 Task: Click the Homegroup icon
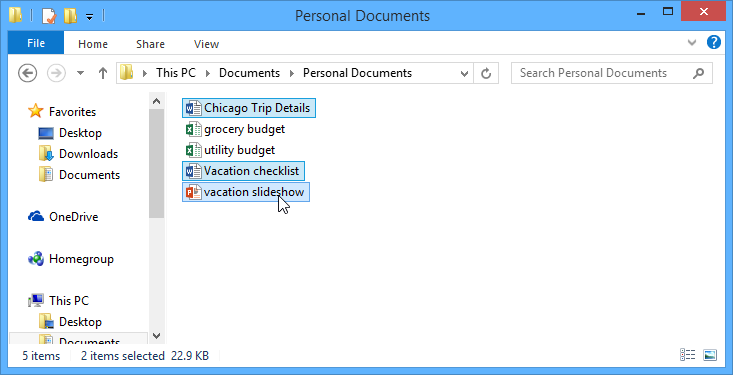click(x=36, y=259)
